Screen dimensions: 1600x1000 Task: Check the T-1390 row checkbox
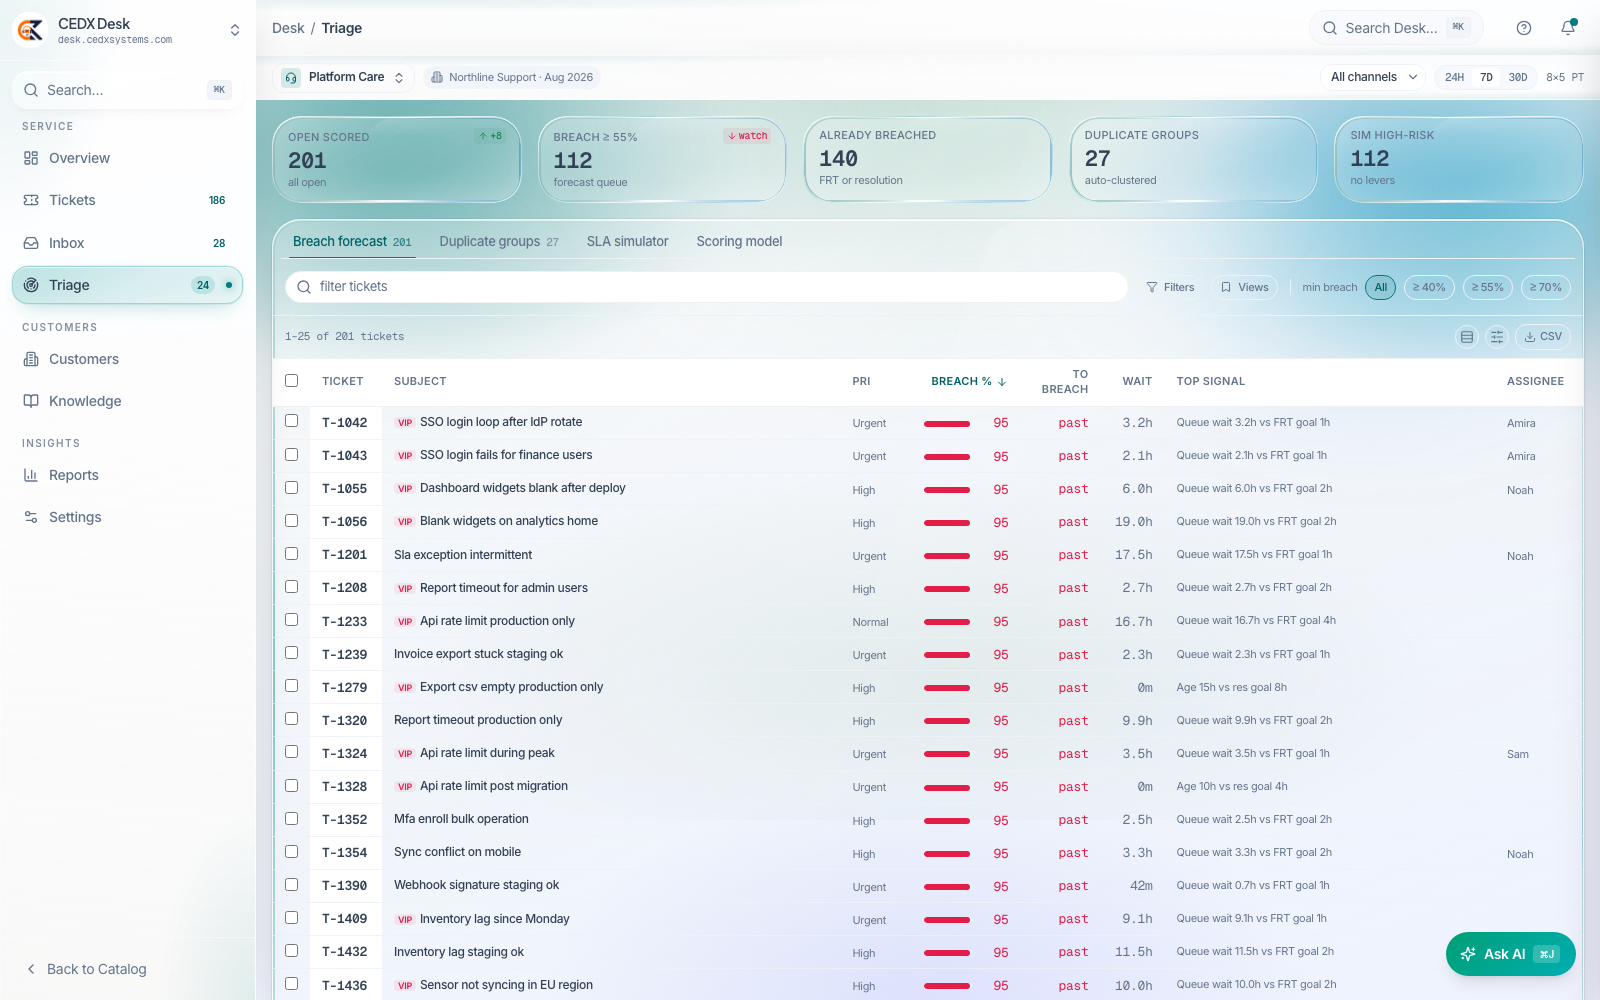292,884
